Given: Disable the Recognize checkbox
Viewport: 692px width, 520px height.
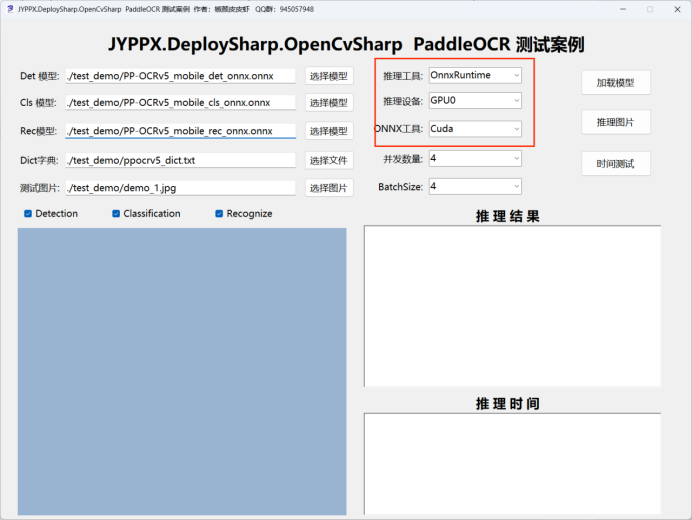Looking at the screenshot, I should [x=220, y=213].
